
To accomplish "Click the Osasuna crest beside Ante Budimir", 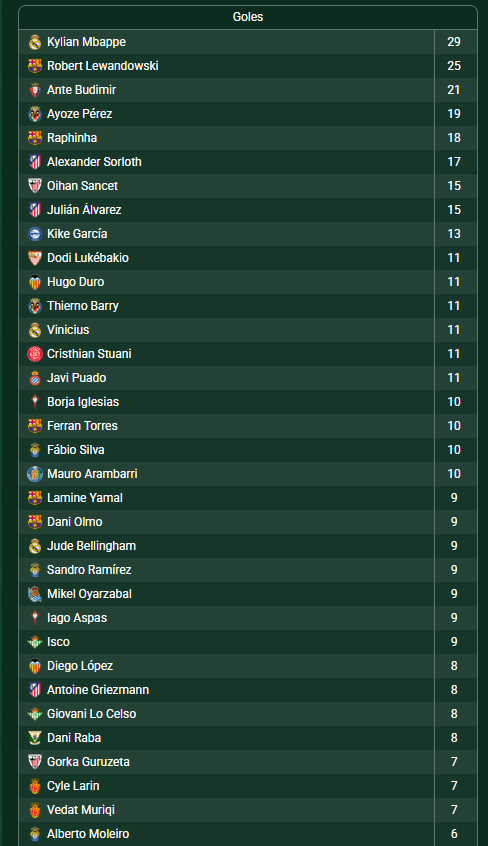I will (x=35, y=90).
